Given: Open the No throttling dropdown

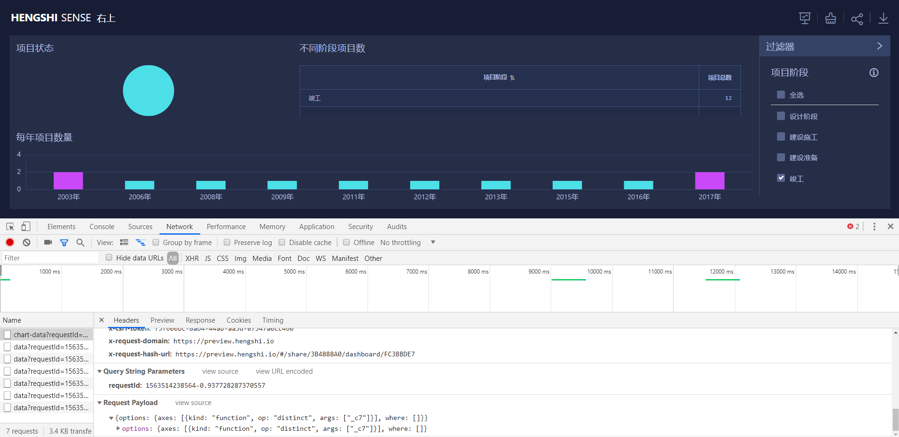Looking at the screenshot, I should [x=408, y=243].
